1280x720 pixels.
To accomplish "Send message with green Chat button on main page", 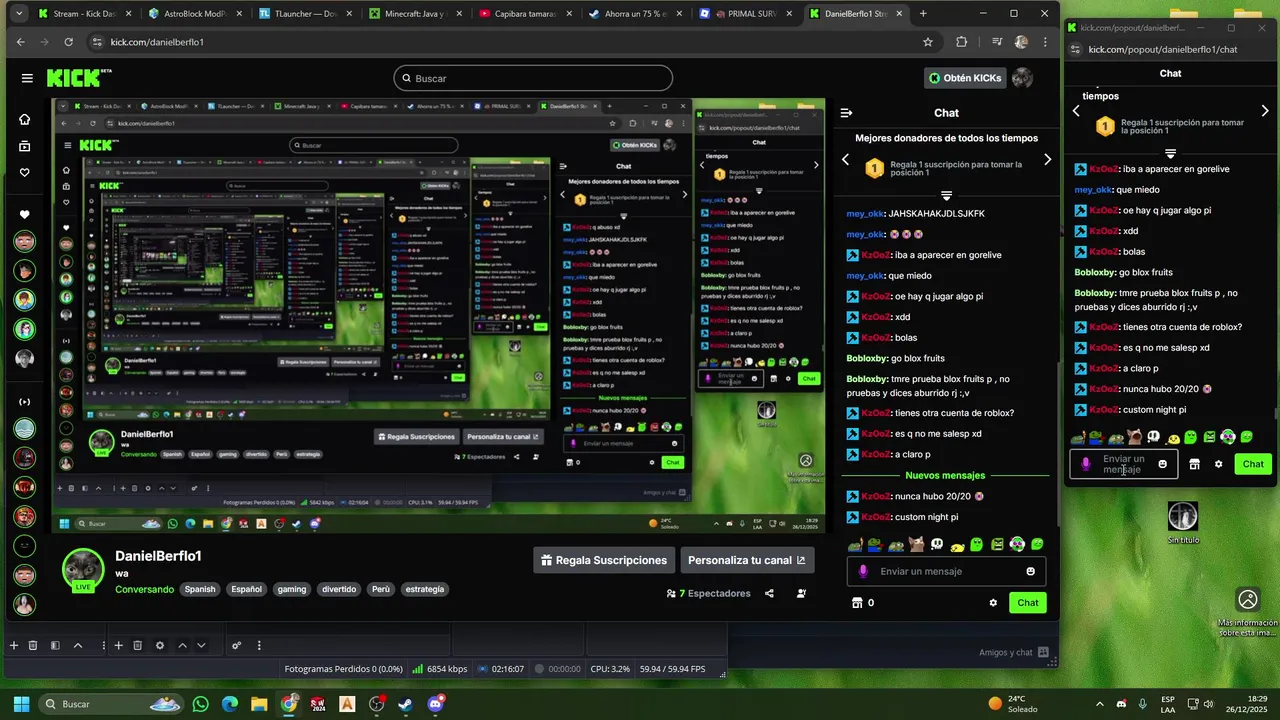I will click(1028, 603).
